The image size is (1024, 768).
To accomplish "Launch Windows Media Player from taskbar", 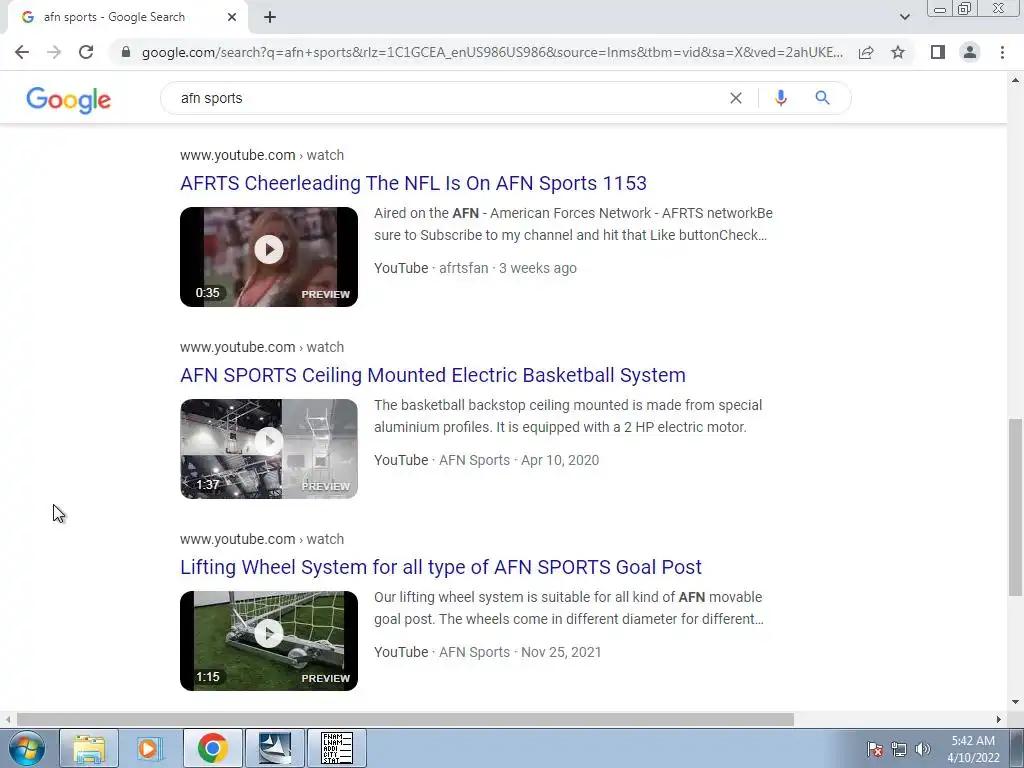I will tap(150, 748).
